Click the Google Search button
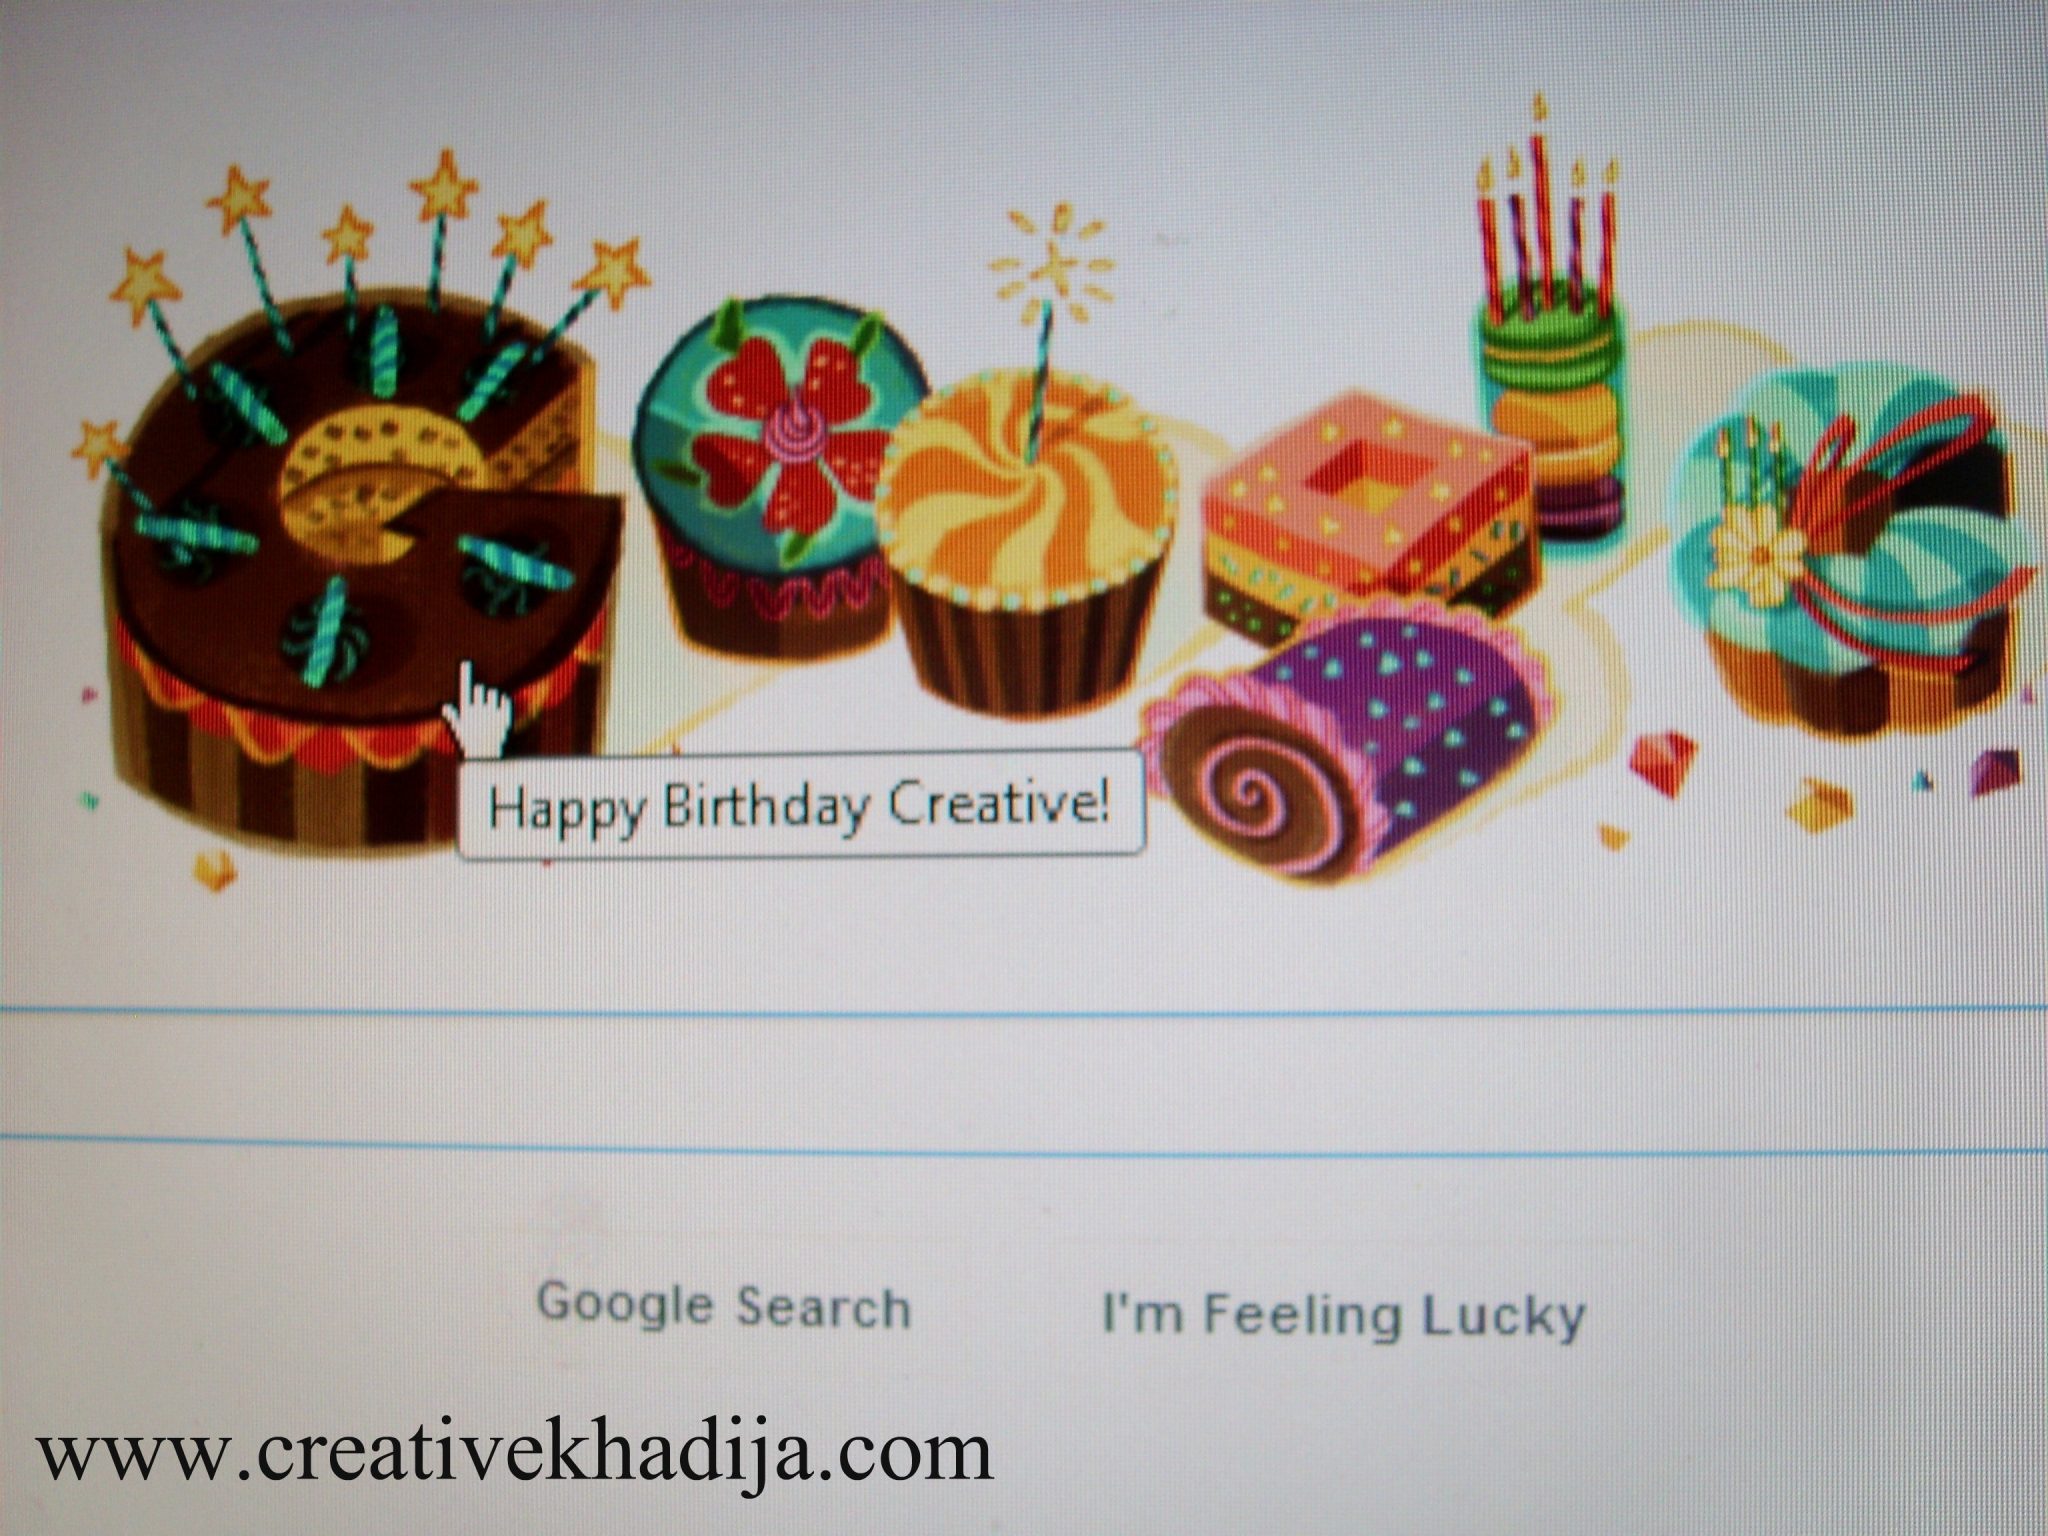This screenshot has width=2048, height=1536. coord(724,1306)
